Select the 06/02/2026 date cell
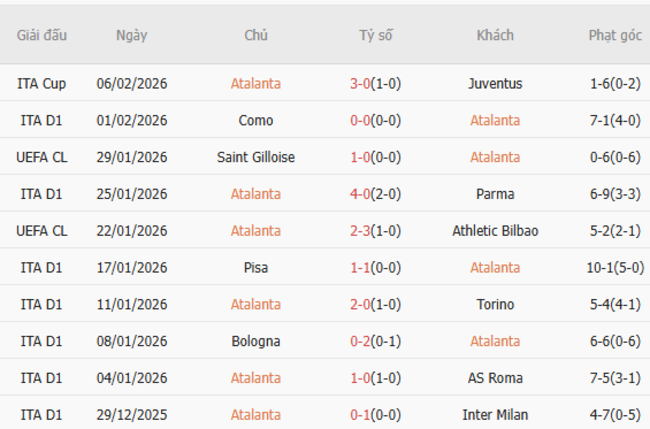Viewport: 650px width, 429px height. point(131,84)
